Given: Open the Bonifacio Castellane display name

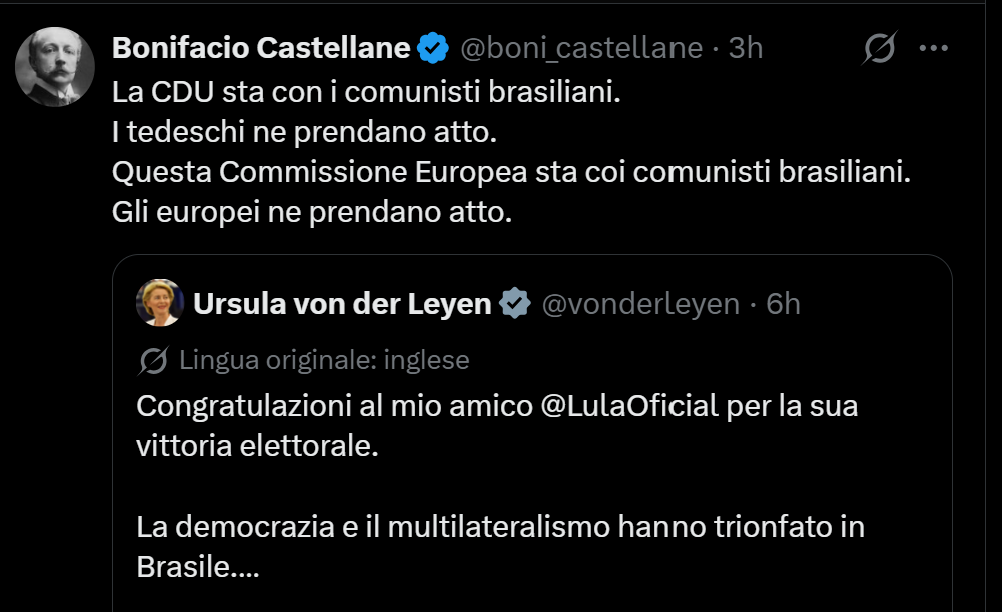Looking at the screenshot, I should pyautogui.click(x=261, y=48).
